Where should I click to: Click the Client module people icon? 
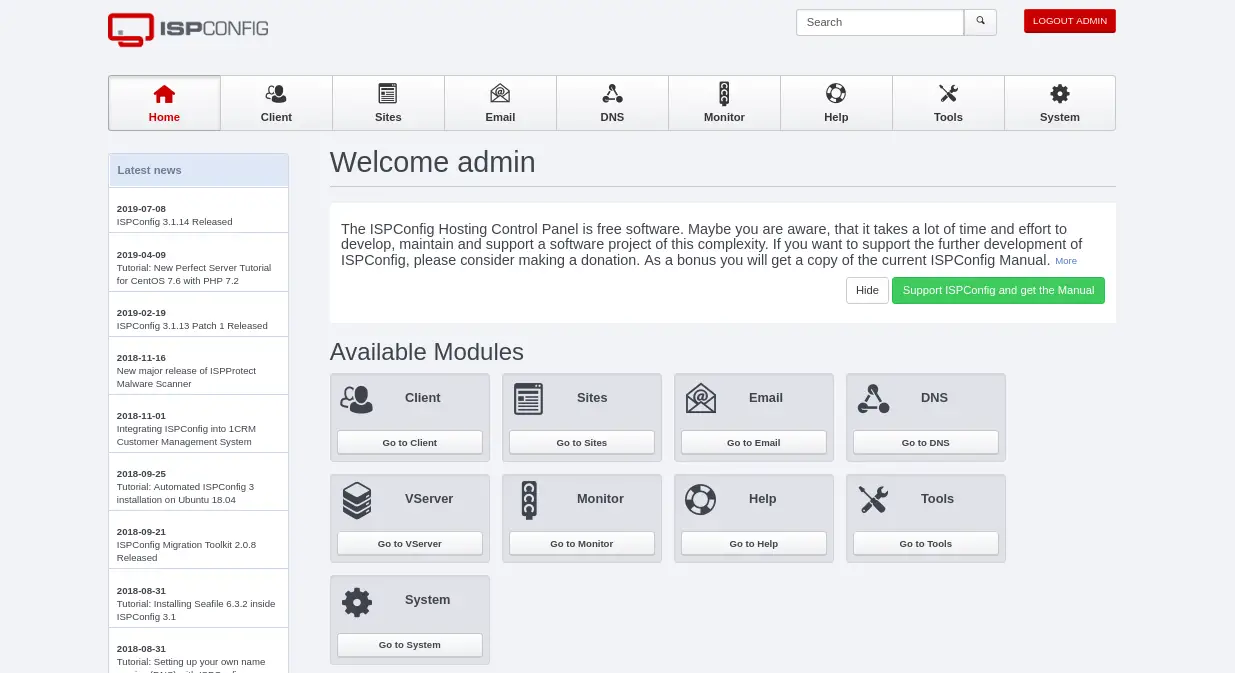click(356, 399)
